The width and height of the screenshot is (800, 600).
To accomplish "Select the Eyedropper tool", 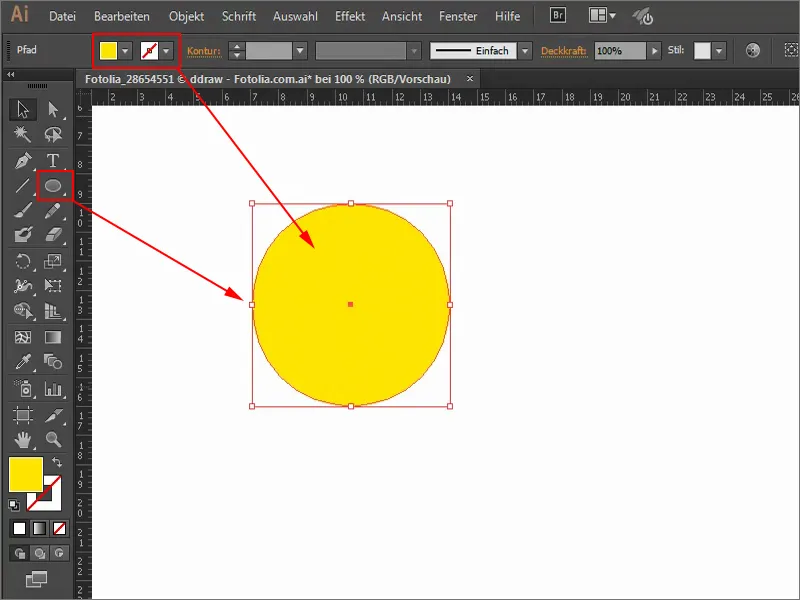I will (x=23, y=362).
